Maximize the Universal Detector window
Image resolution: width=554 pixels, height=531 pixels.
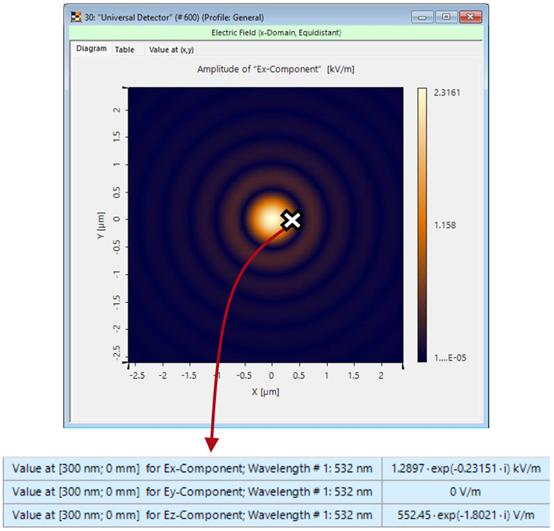point(446,17)
